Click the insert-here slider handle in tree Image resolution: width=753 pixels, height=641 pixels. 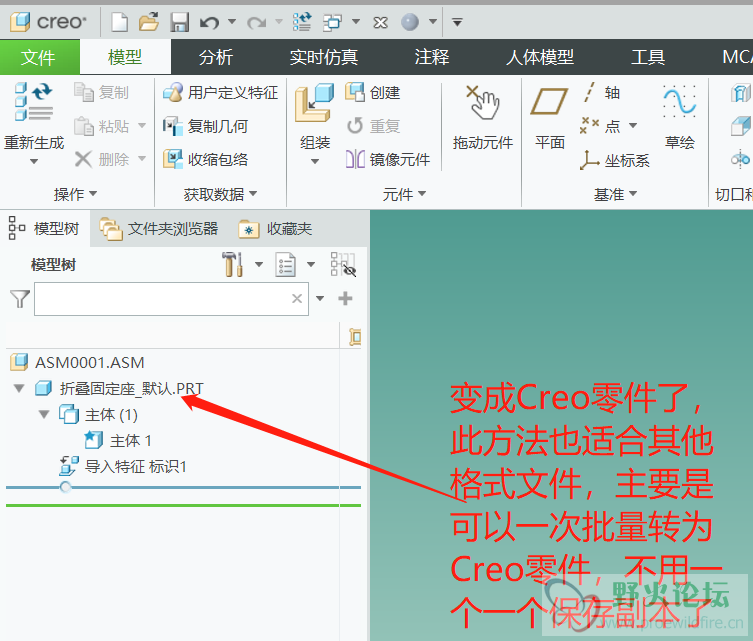pyautogui.click(x=66, y=487)
